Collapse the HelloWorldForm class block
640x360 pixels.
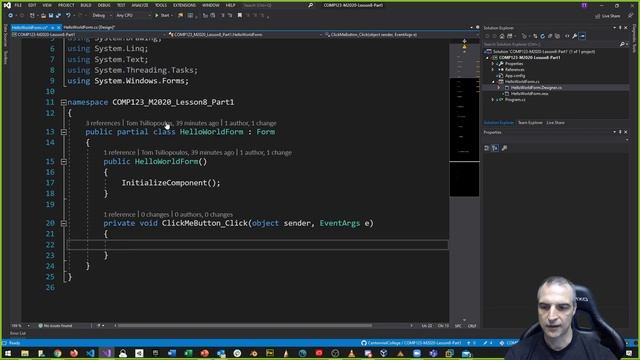coord(64,132)
